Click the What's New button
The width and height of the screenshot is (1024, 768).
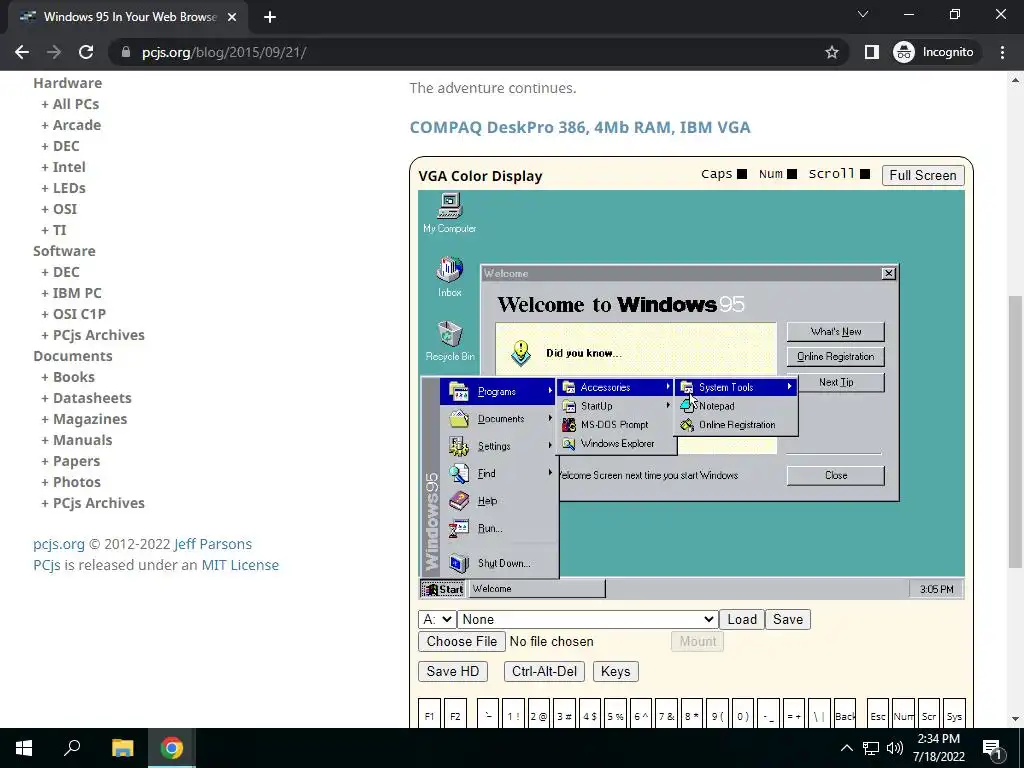point(835,332)
